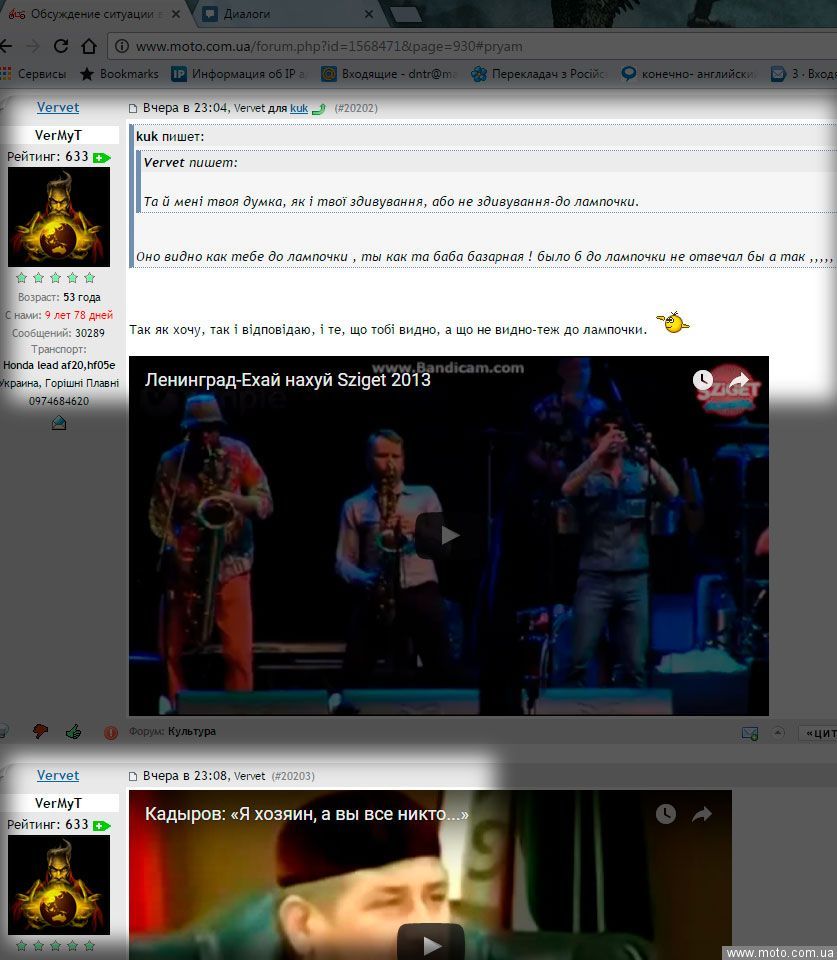
Task: Report post with red exclamation icon
Action: pos(111,732)
